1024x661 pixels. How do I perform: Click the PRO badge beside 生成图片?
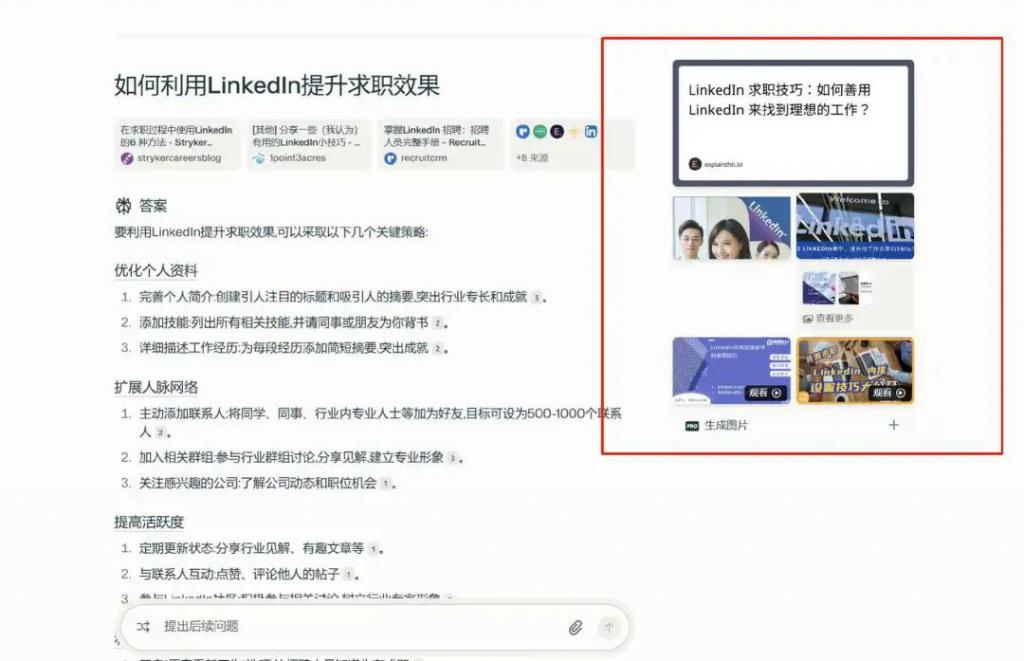click(691, 426)
